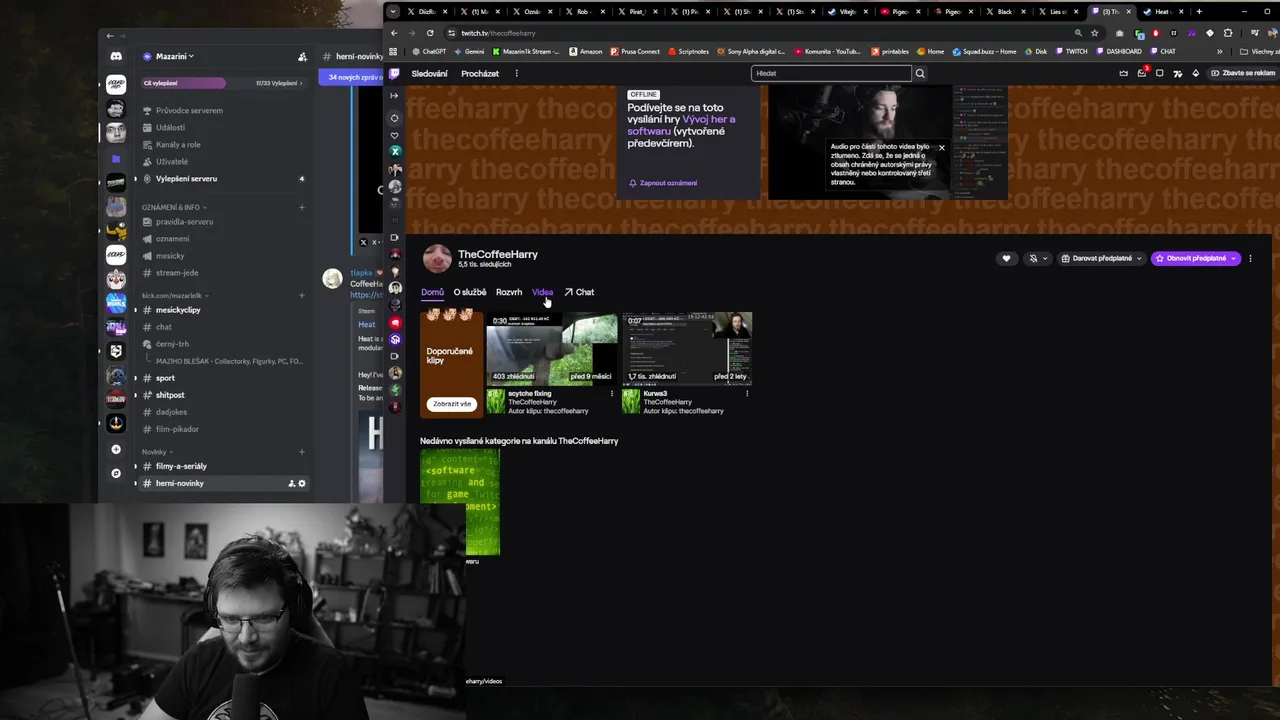This screenshot has height=720, width=1280.
Task: Open Vylepšení serveru in Discord
Action: (186, 178)
